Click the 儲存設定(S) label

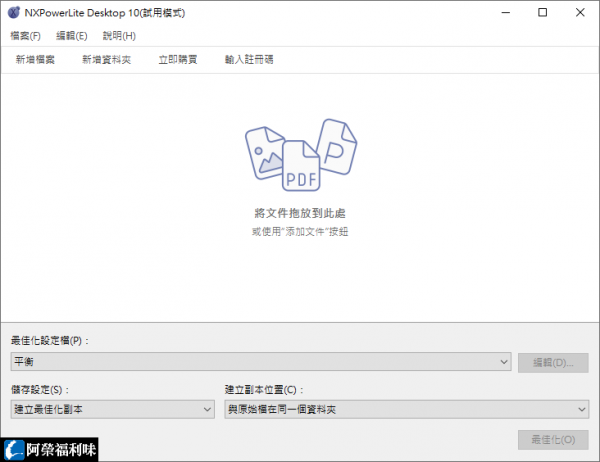pos(40,390)
